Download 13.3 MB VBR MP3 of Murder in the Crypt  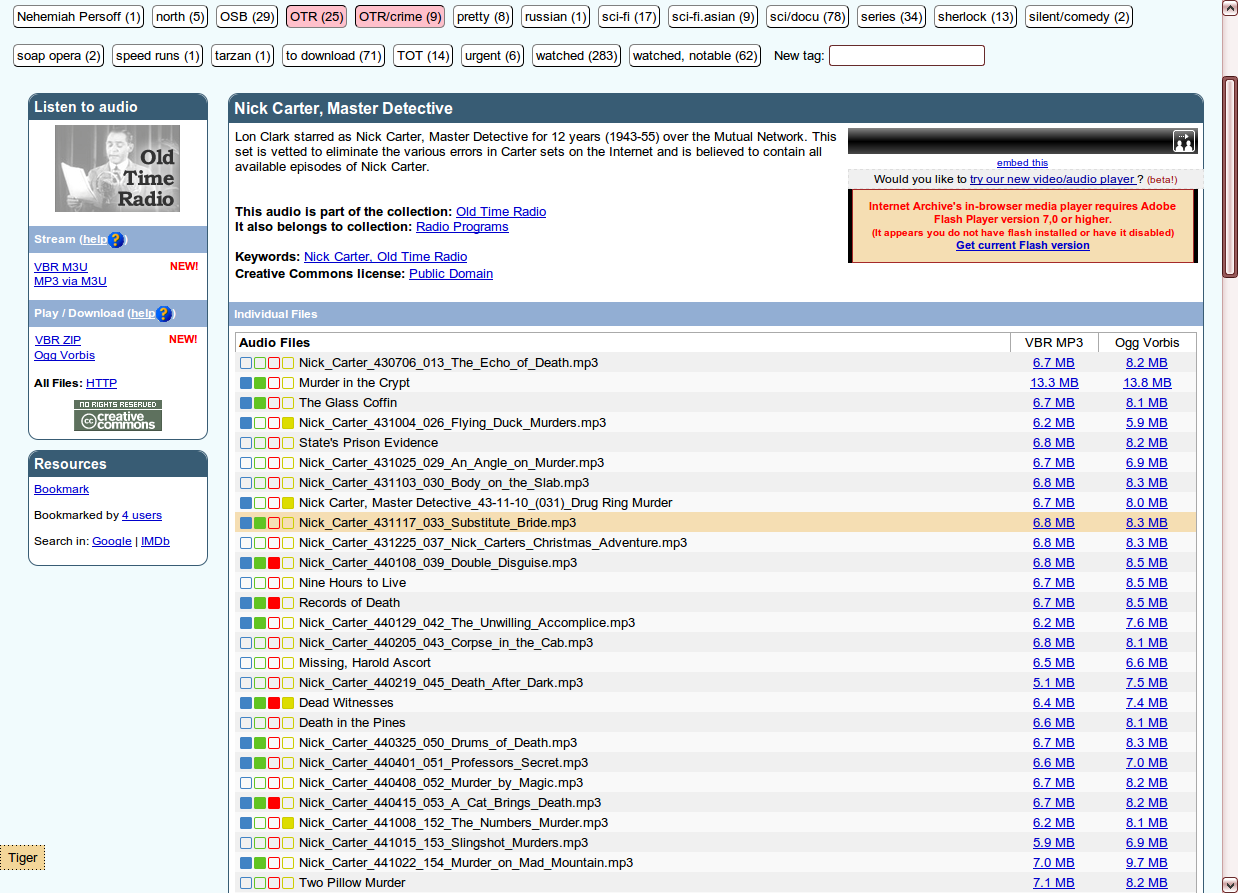point(1054,383)
